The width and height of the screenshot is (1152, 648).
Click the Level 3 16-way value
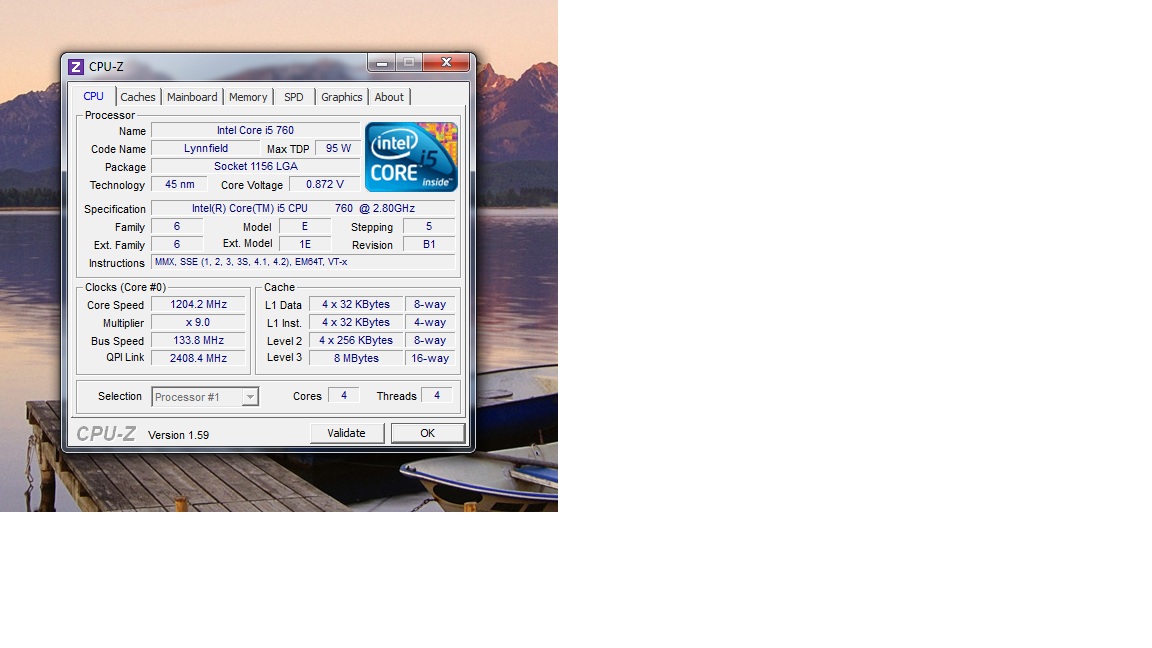pos(430,359)
